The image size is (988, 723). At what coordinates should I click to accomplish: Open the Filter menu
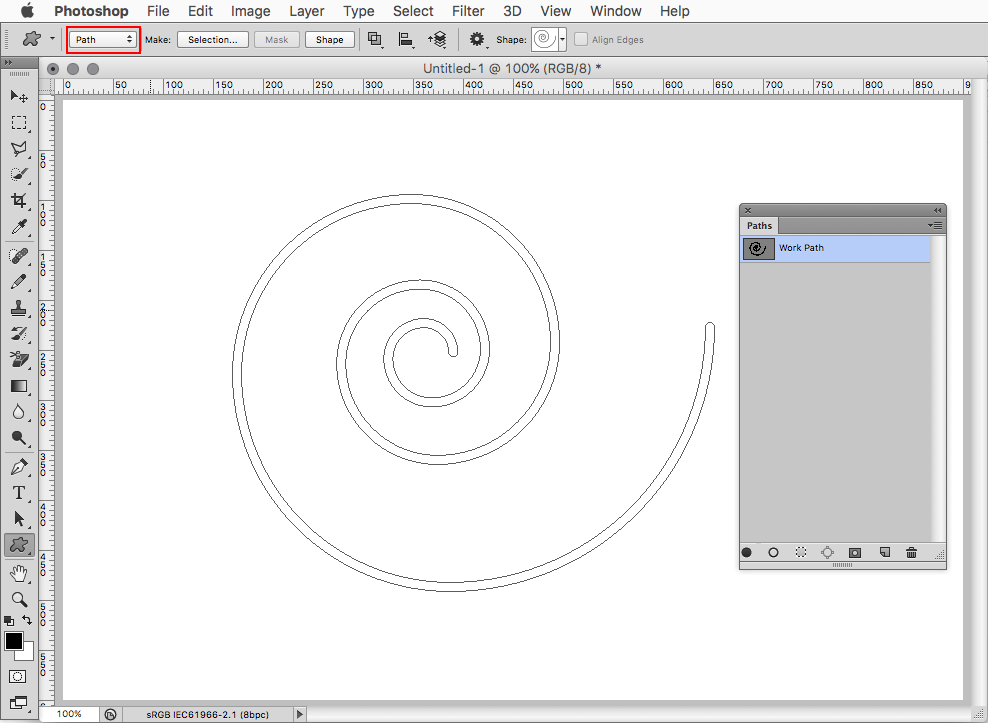click(x=467, y=11)
